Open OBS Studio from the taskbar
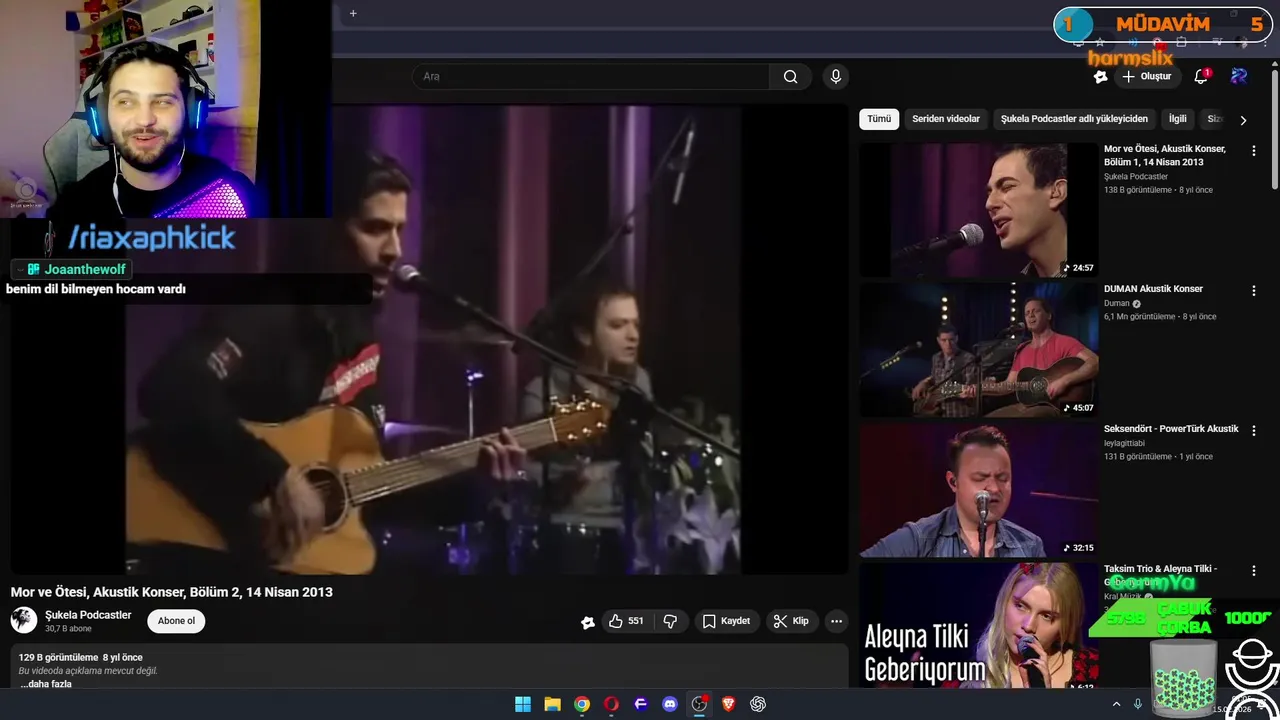 click(699, 704)
